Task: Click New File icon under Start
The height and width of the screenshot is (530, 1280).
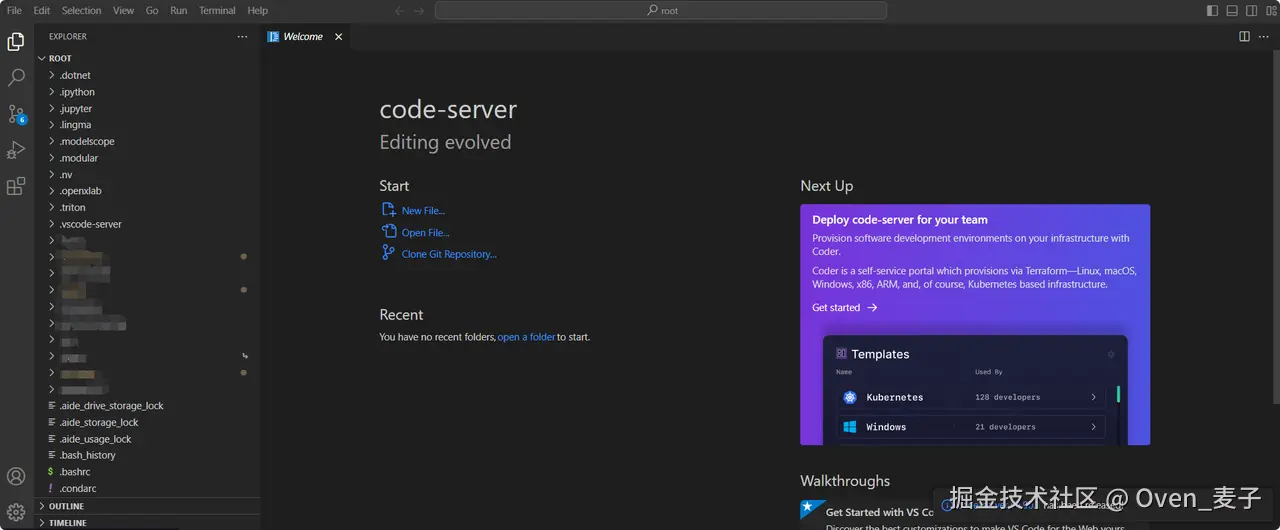Action: pos(389,210)
